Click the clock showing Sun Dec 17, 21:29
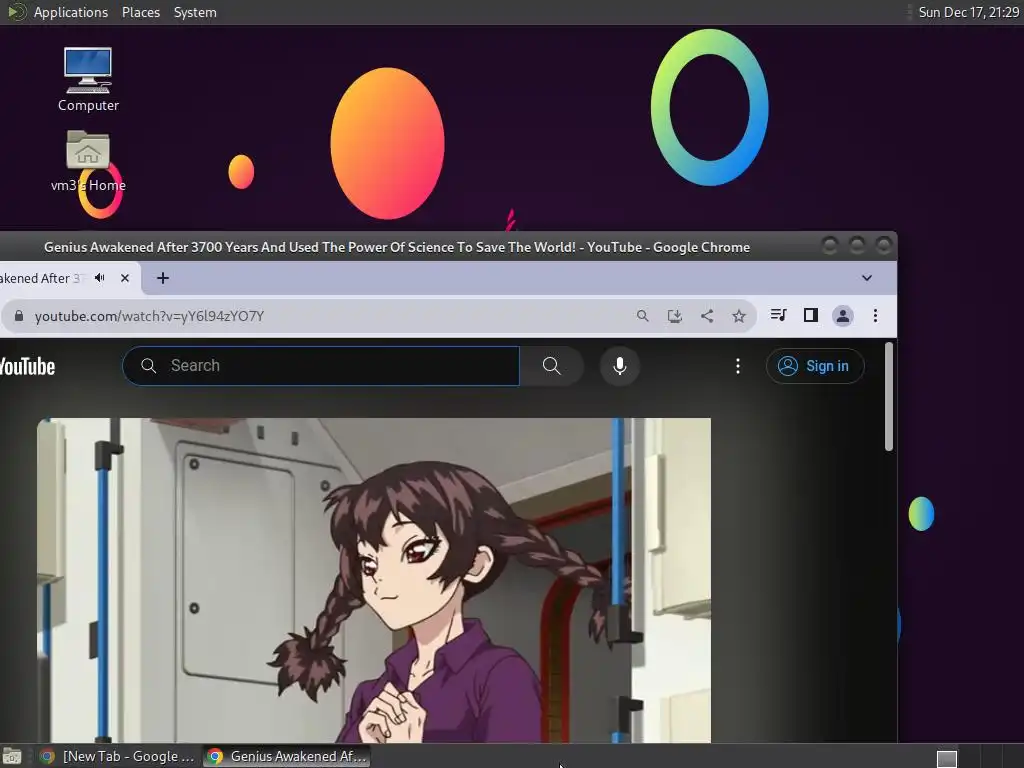Image resolution: width=1024 pixels, height=768 pixels. [x=968, y=12]
